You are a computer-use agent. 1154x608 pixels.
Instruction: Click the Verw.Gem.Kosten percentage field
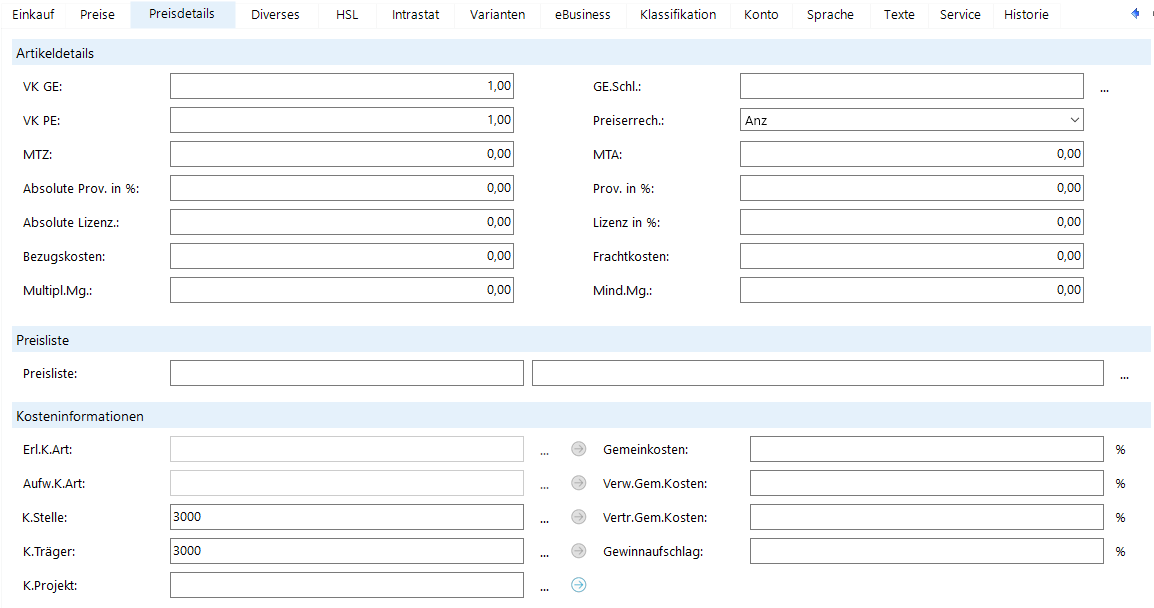click(x=927, y=483)
